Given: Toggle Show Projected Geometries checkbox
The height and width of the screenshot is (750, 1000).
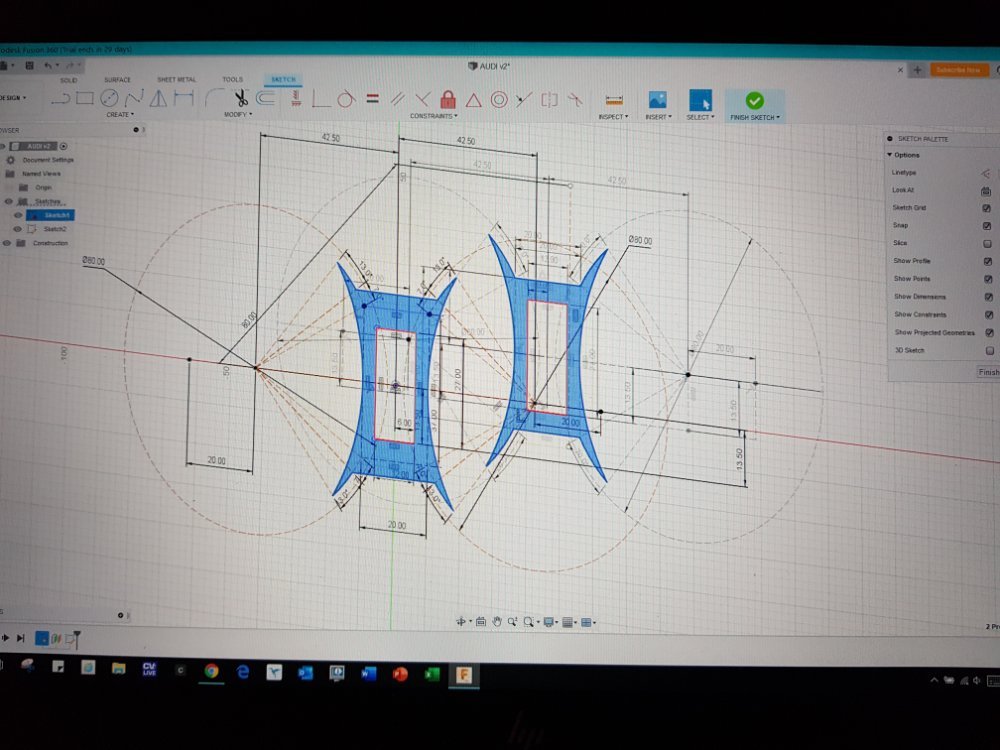Looking at the screenshot, I should [x=989, y=333].
